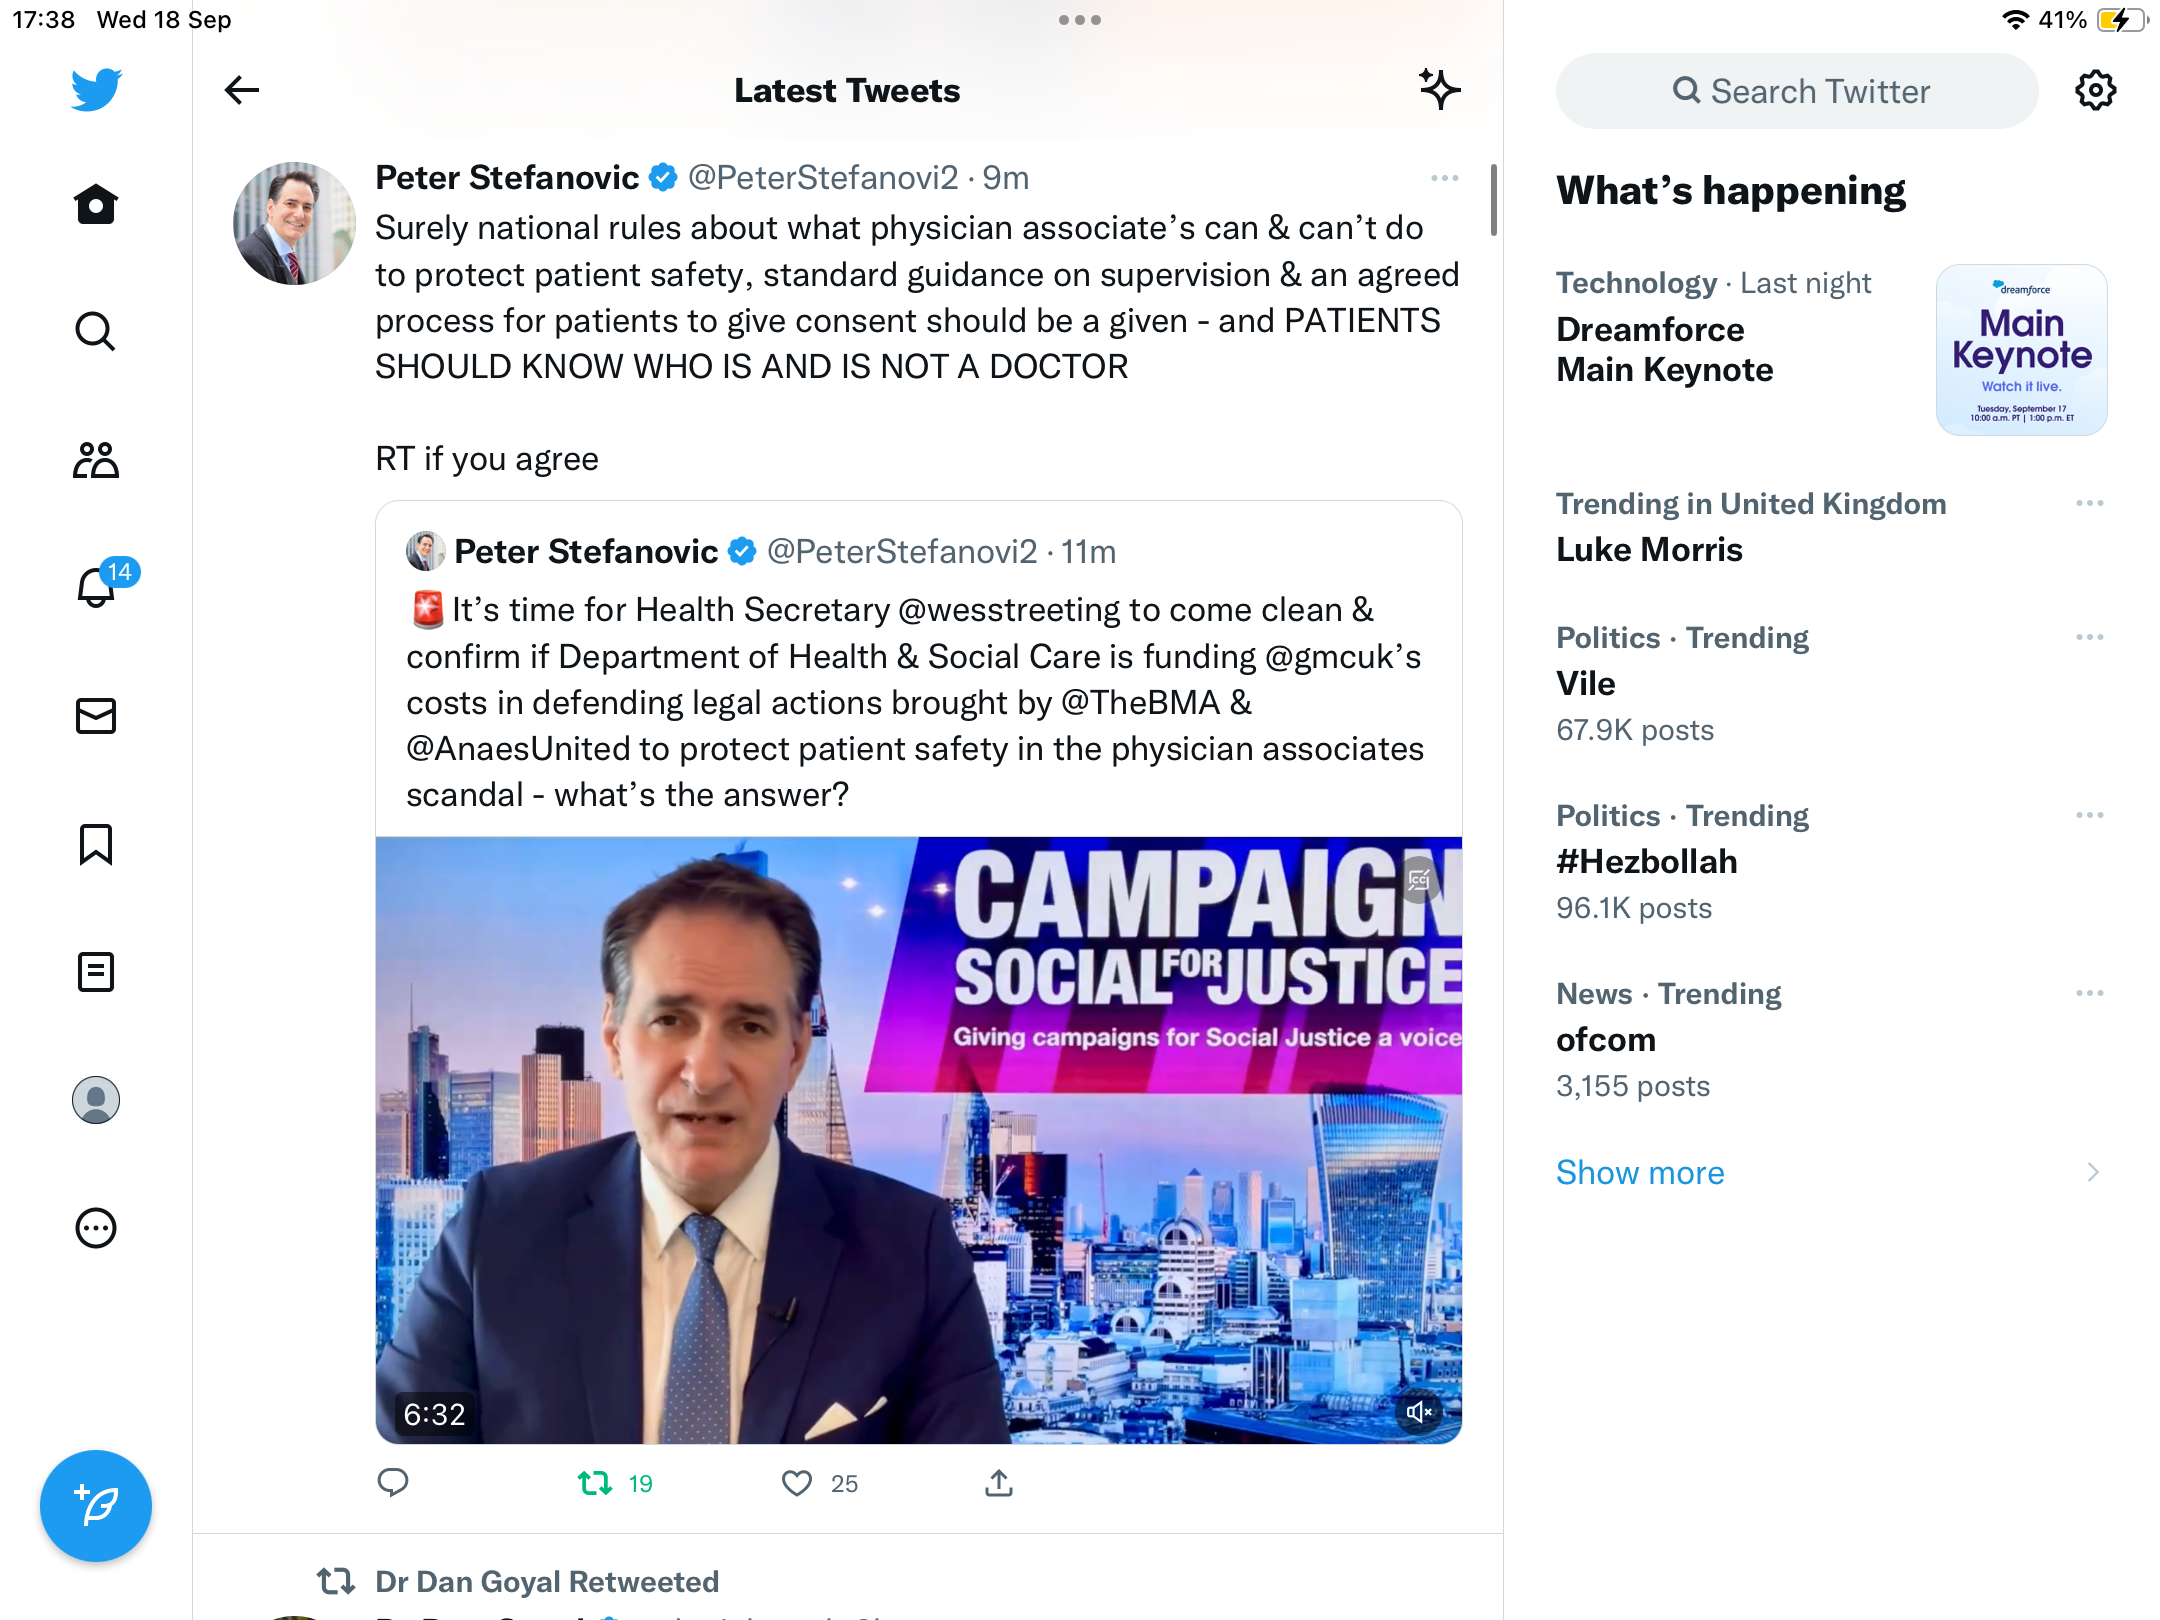The image size is (2160, 1620).
Task: Open options for Luke Morris trend
Action: tap(2089, 503)
